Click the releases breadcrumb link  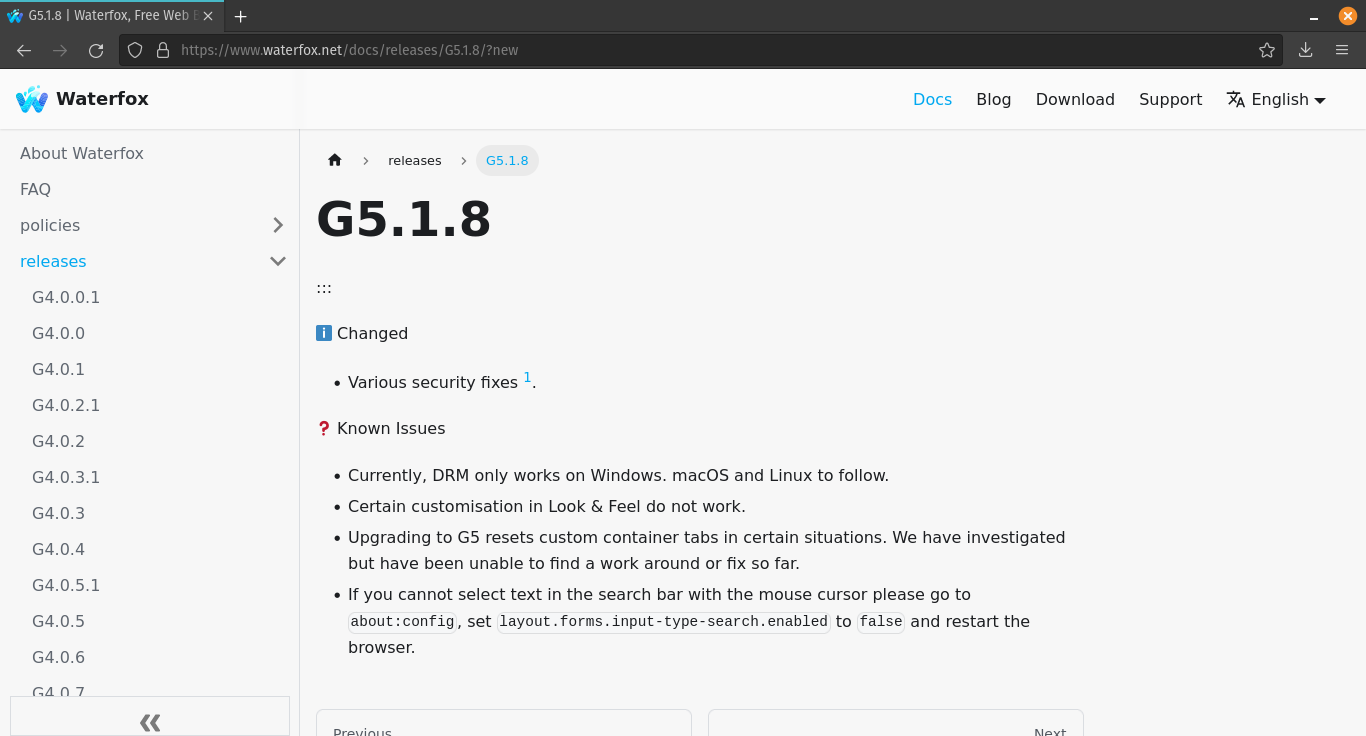415,160
